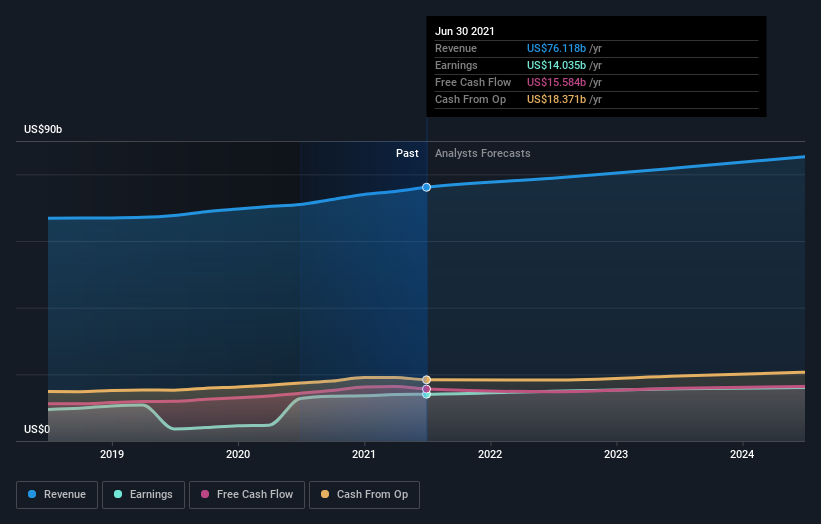Screen dimensions: 821x524
Task: Select the 2021 x-axis label
Action: tap(364, 454)
